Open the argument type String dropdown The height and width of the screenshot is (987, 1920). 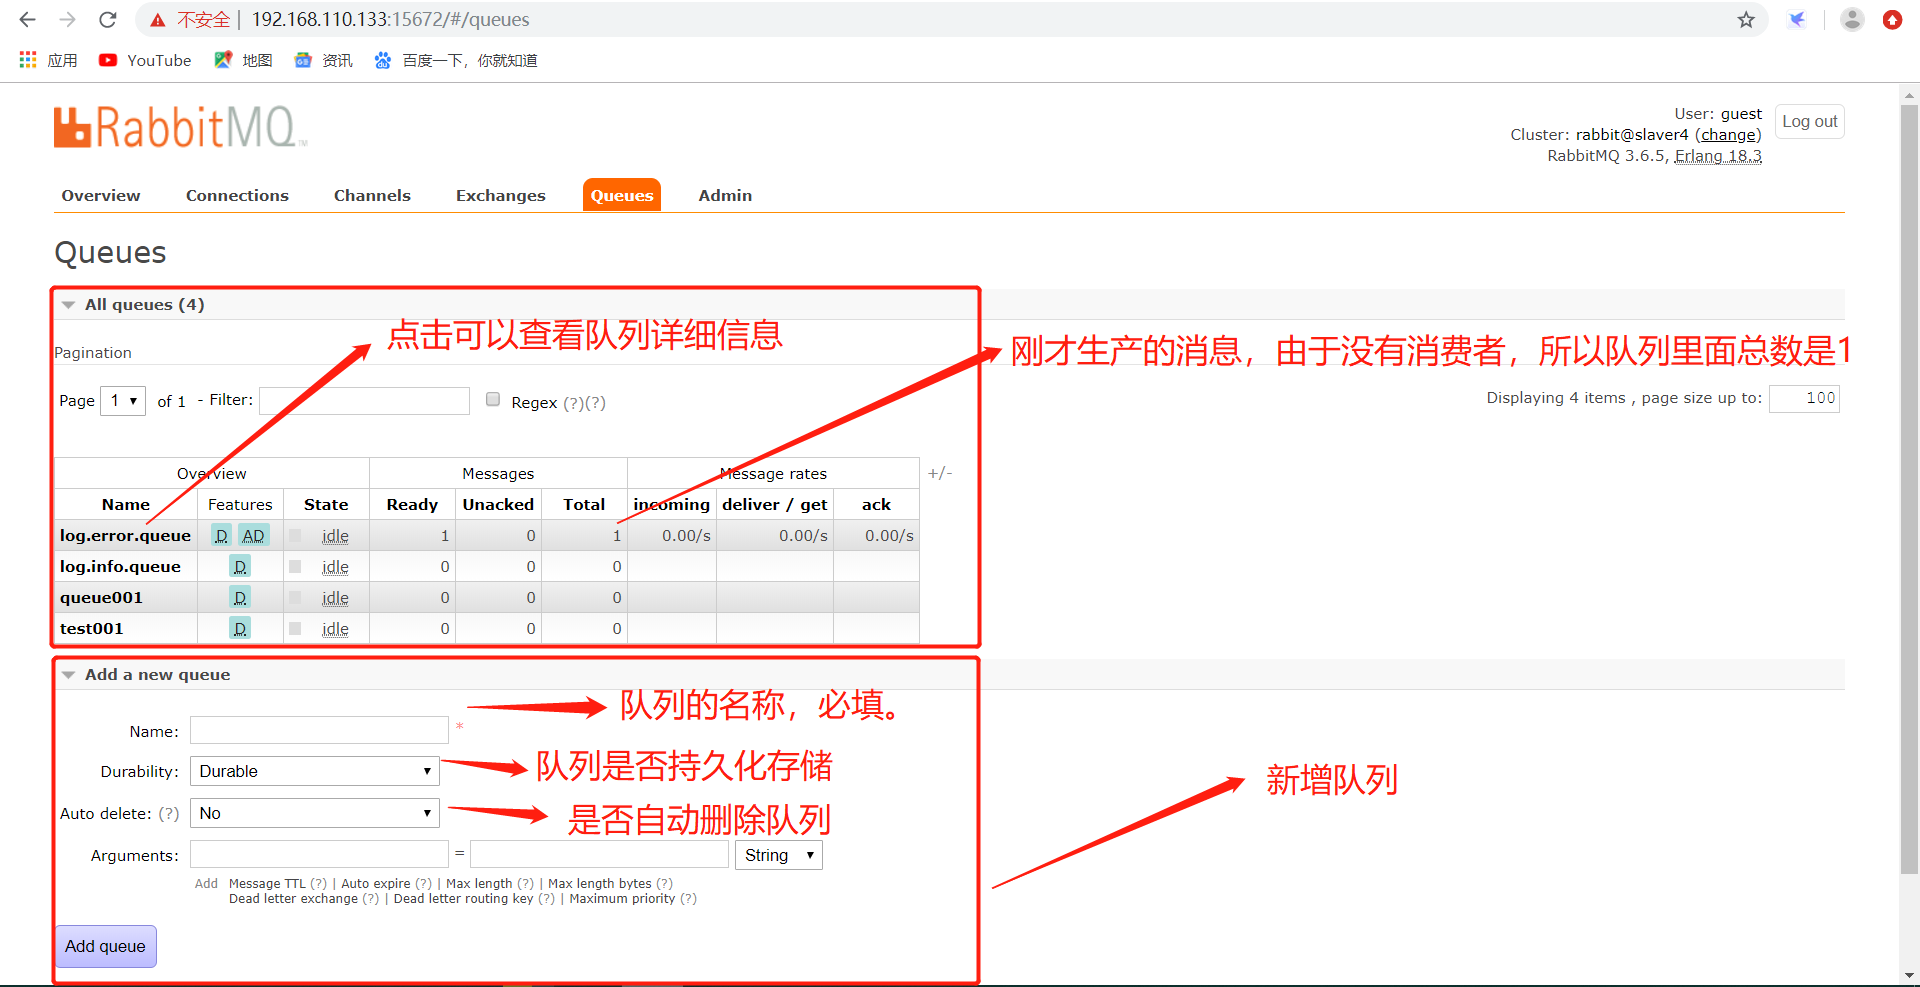coord(779,855)
